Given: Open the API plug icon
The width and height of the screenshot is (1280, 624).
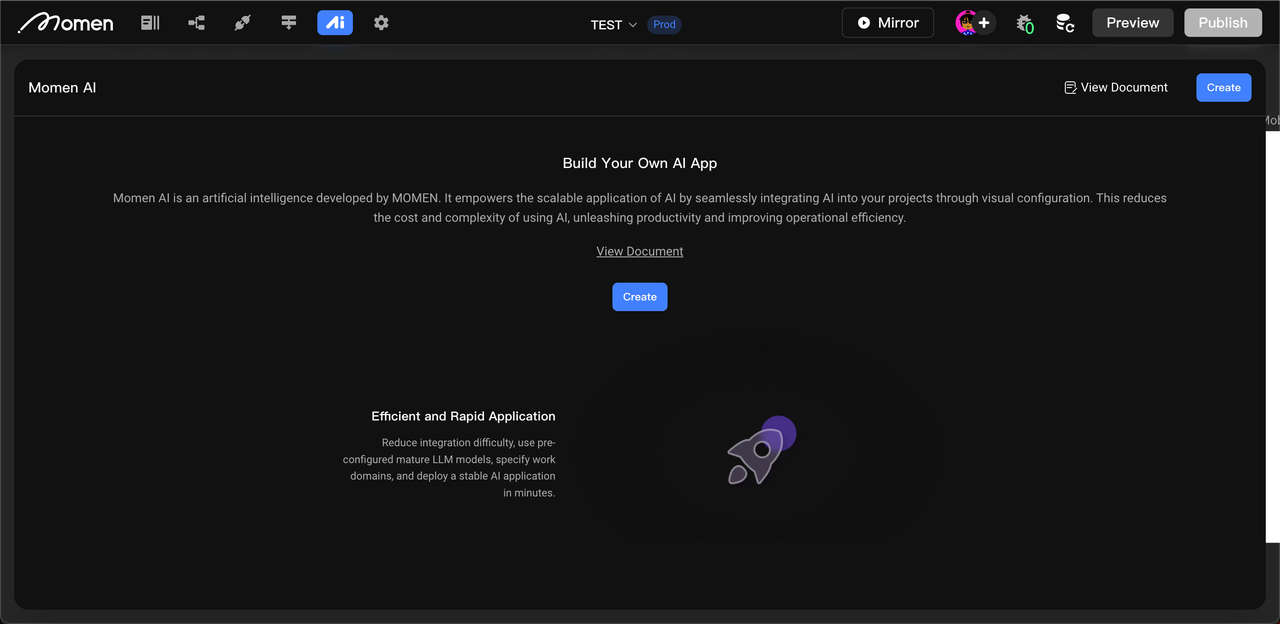Looking at the screenshot, I should (242, 22).
